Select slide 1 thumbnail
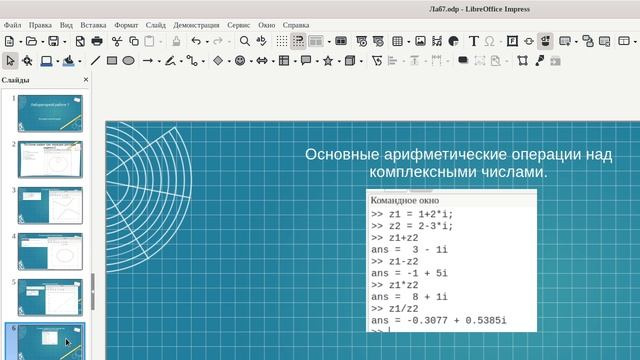The height and width of the screenshot is (360, 640). [x=50, y=113]
